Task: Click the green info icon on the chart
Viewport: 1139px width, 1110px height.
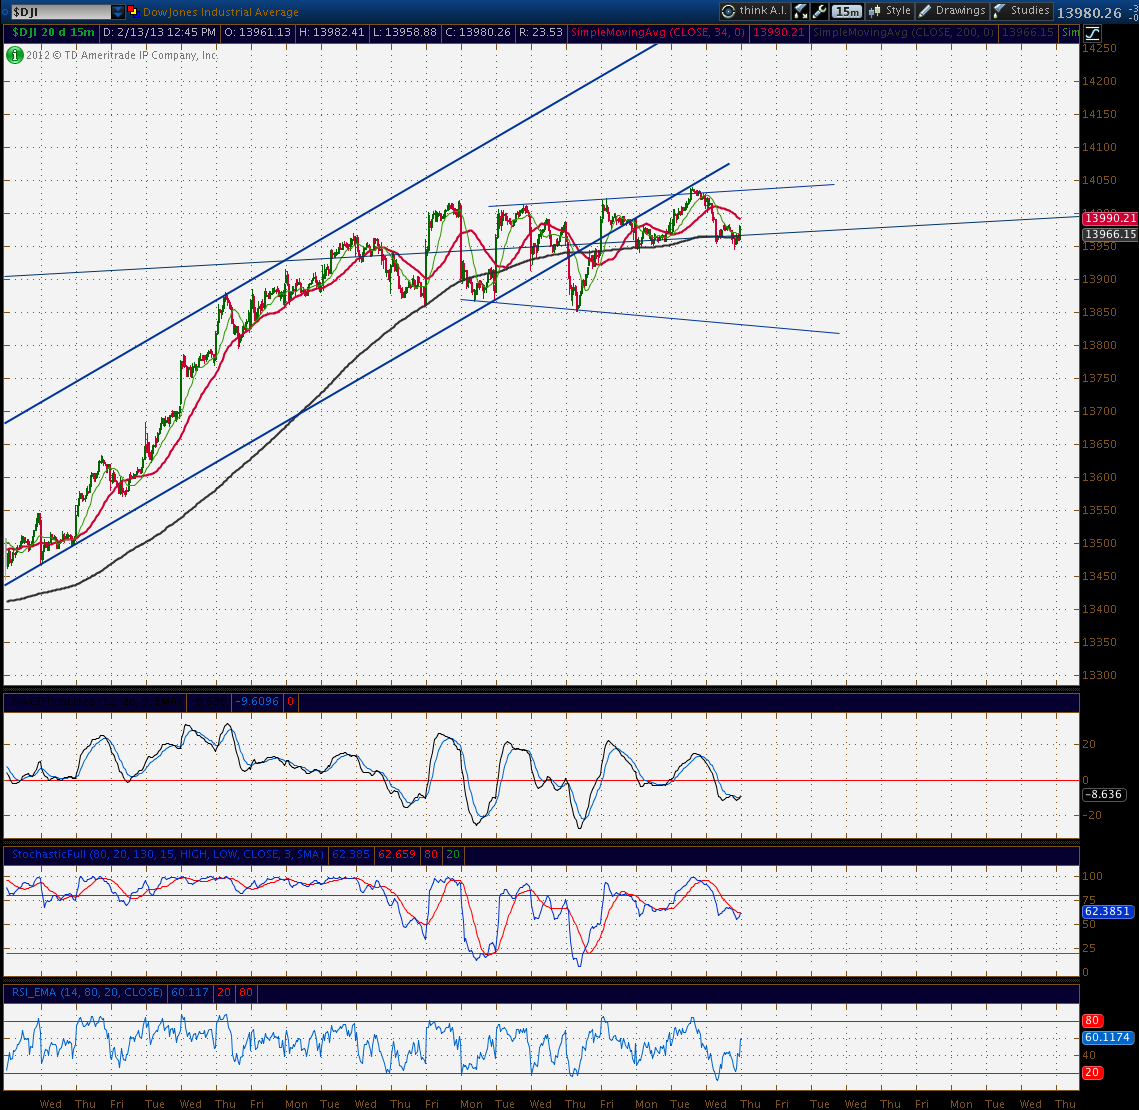Action: [15, 55]
